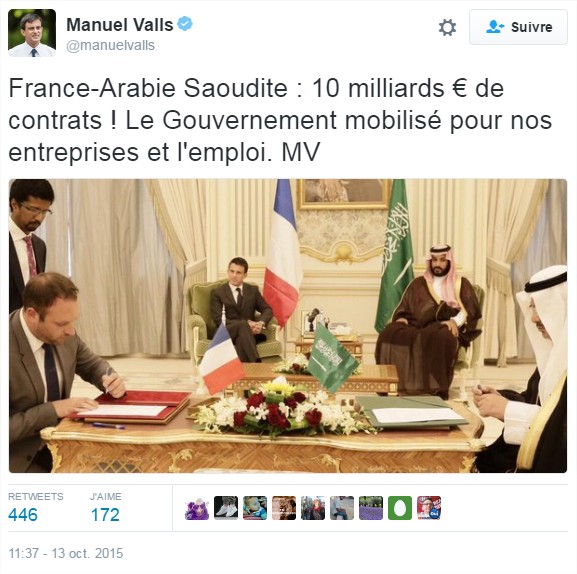This screenshot has width=577, height=574.
Task: Click the Manuel Valls display name
Action: tap(120, 25)
